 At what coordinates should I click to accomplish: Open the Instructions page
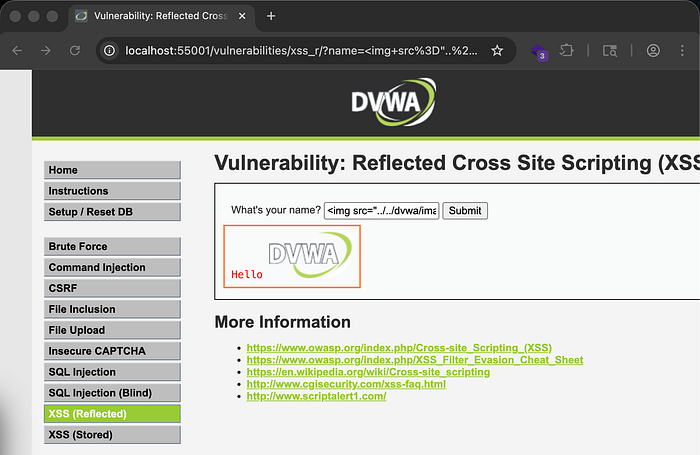112,191
